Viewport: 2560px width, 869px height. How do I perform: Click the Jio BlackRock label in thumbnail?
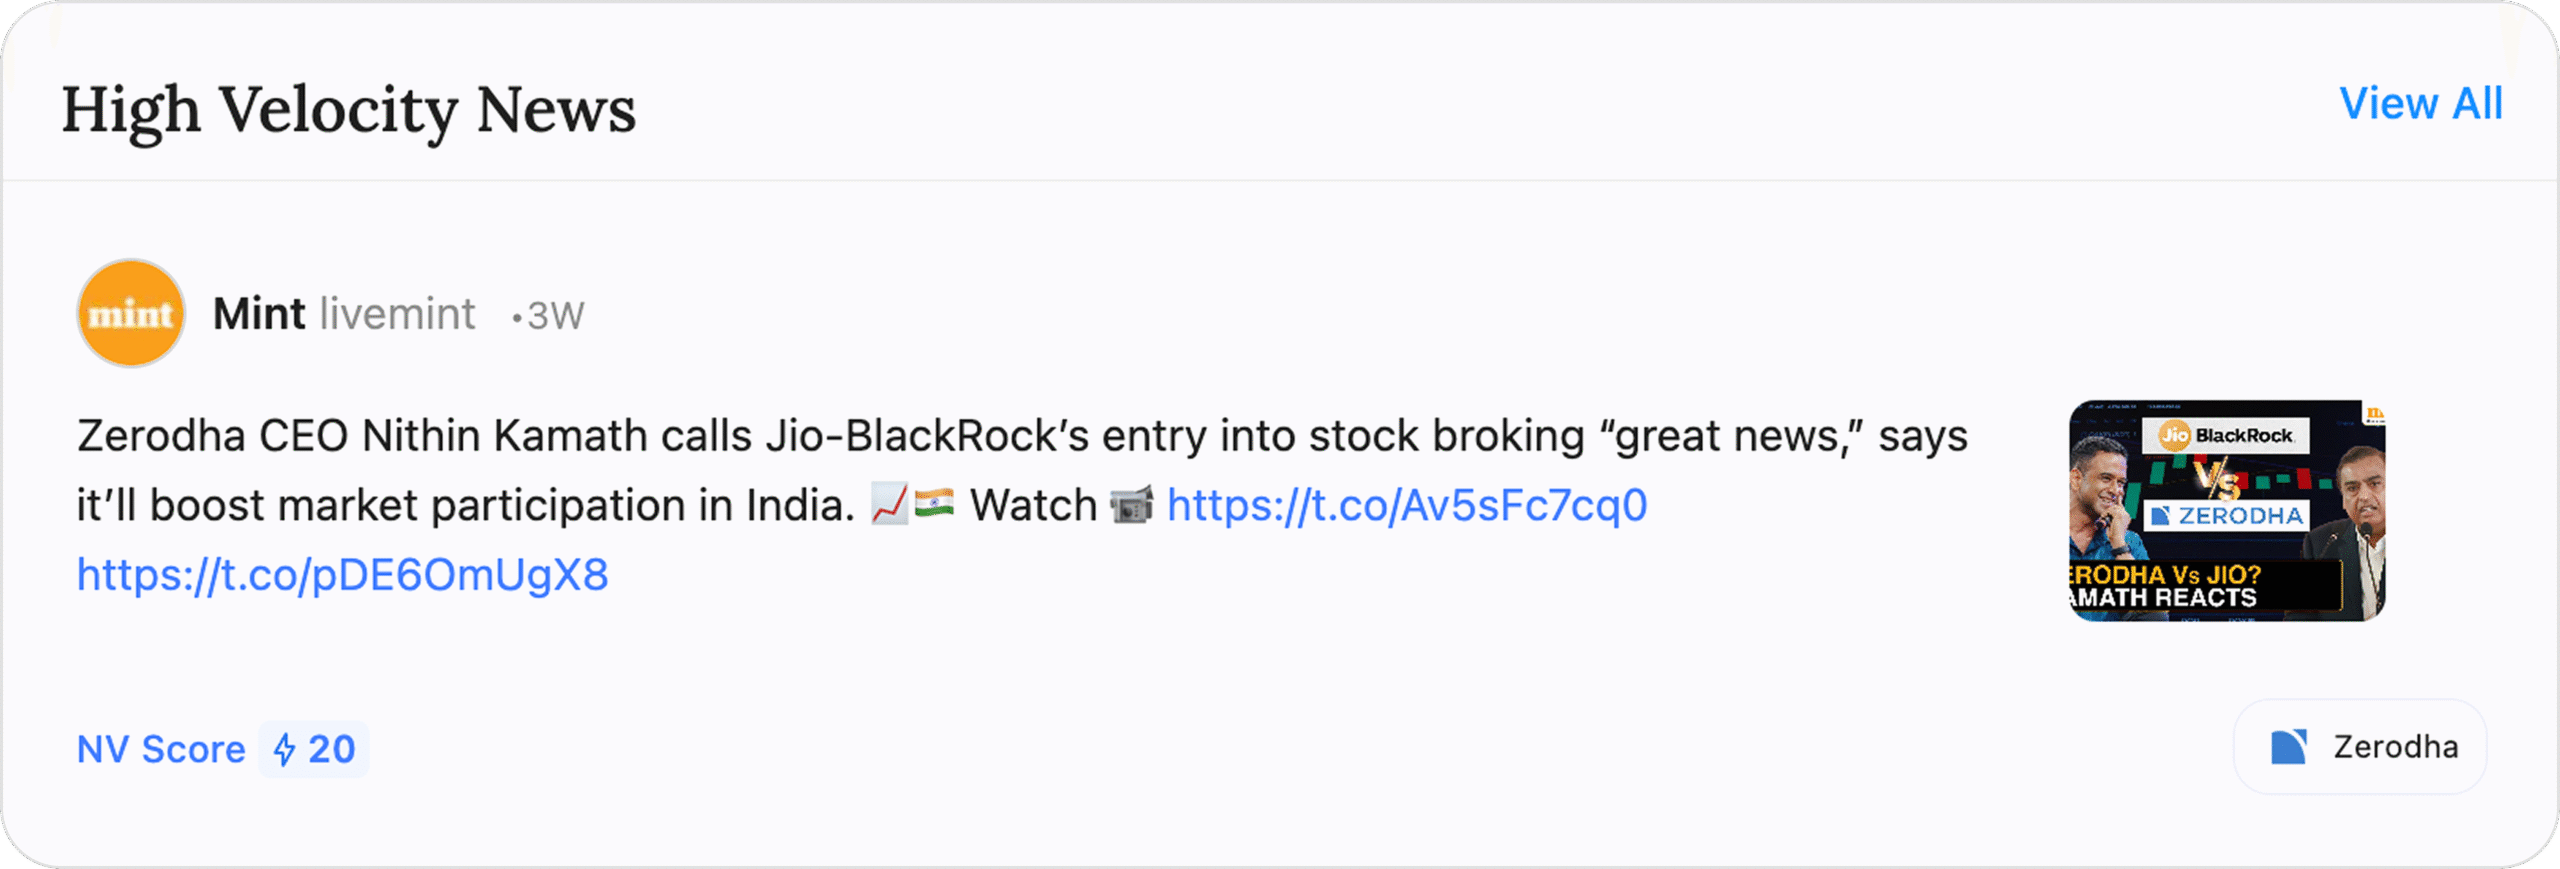pyautogui.click(x=2226, y=436)
